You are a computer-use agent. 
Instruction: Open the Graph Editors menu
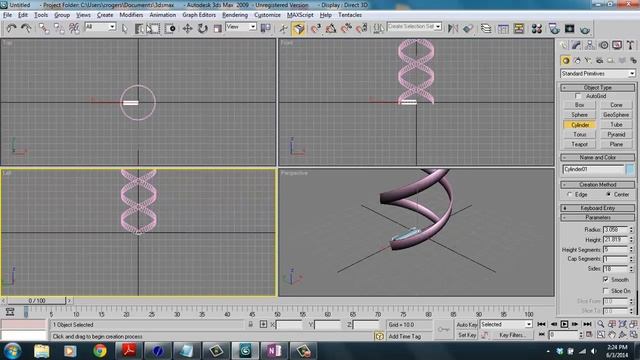point(199,15)
